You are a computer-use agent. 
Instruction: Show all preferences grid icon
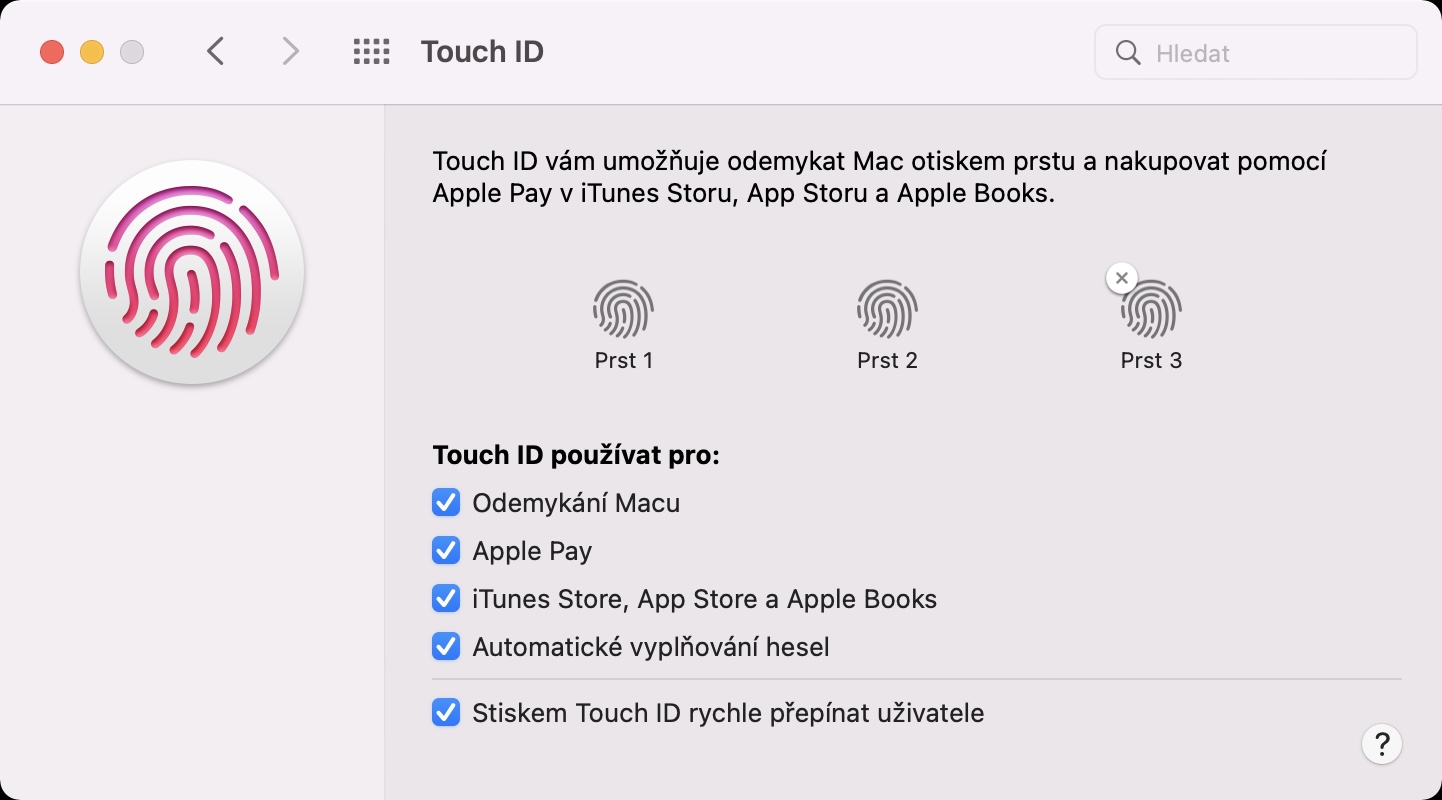372,52
